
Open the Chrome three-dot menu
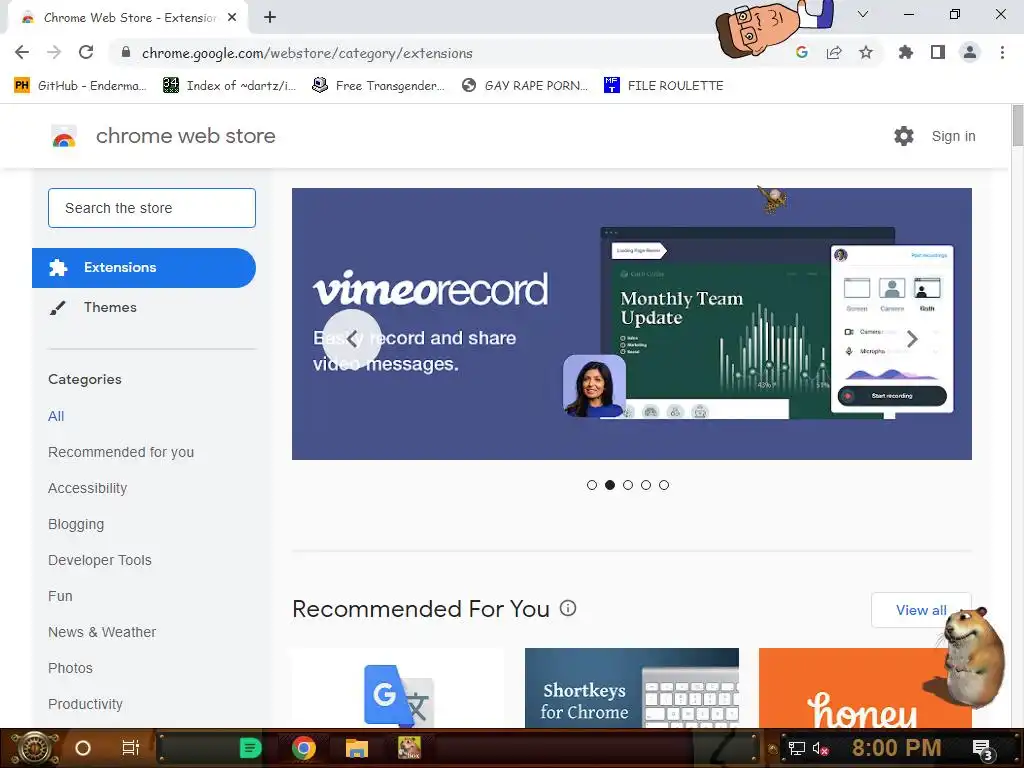click(1002, 52)
